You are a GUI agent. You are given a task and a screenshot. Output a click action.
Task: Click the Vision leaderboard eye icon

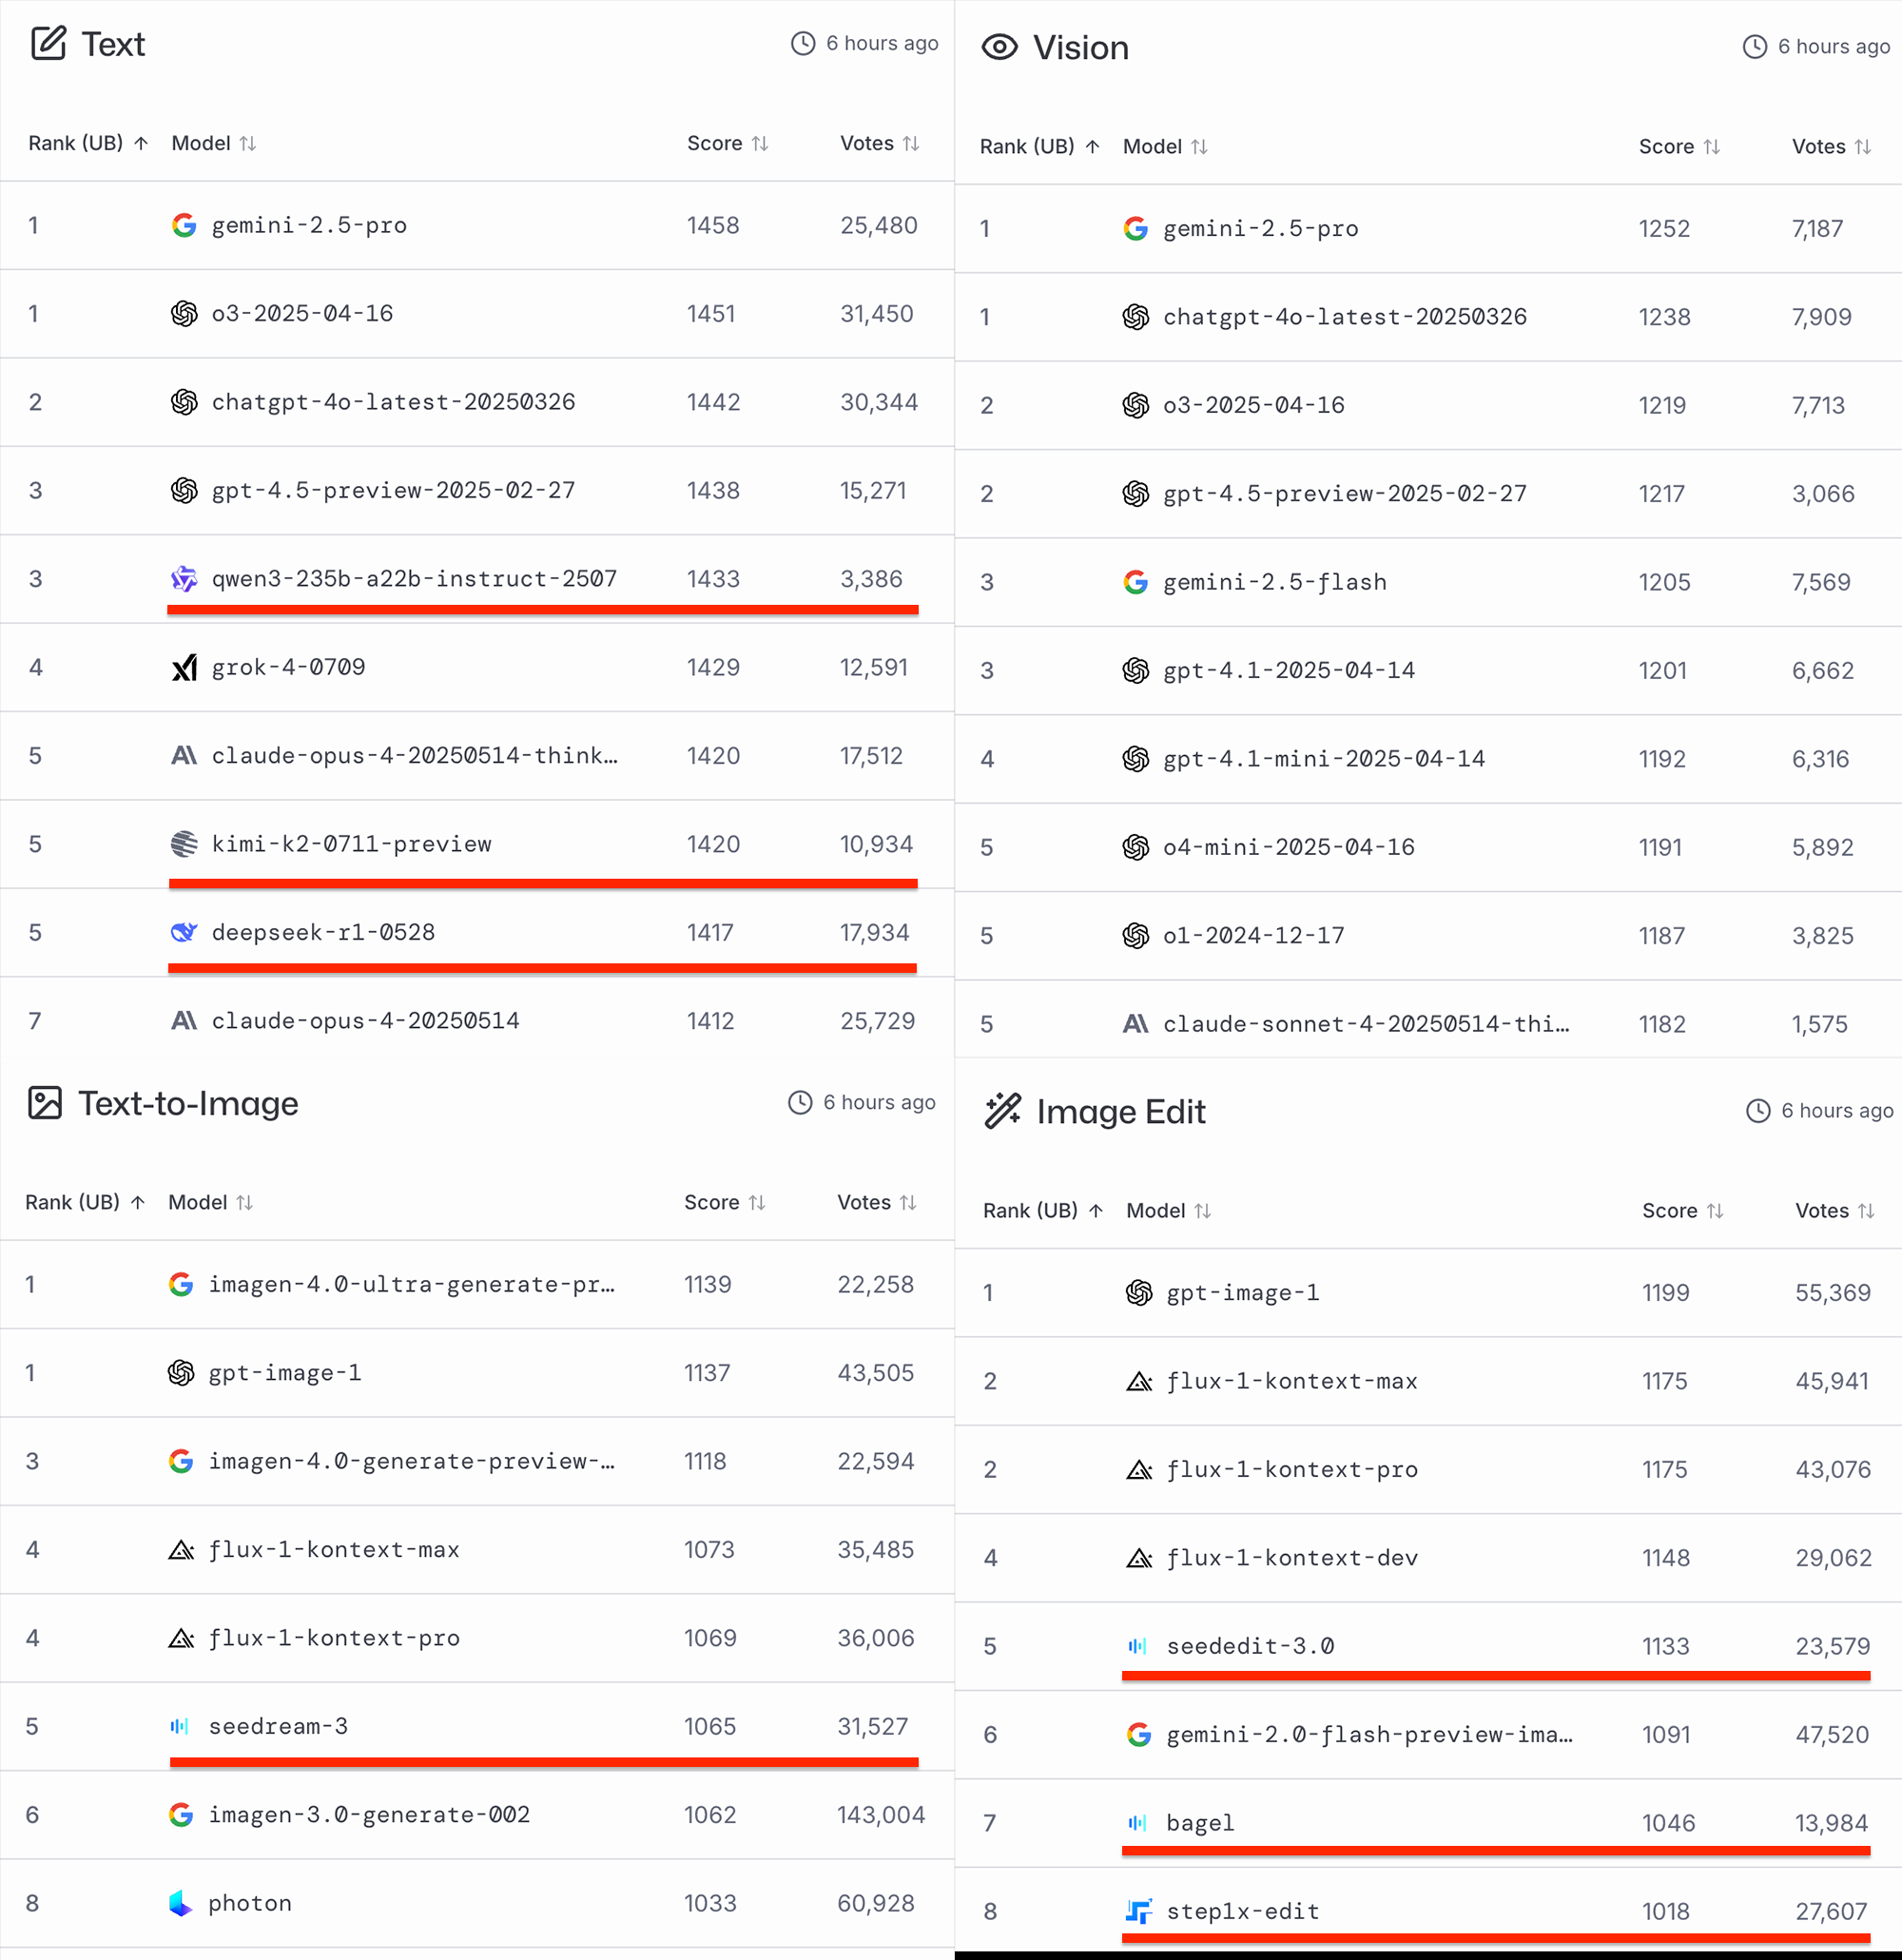click(999, 47)
